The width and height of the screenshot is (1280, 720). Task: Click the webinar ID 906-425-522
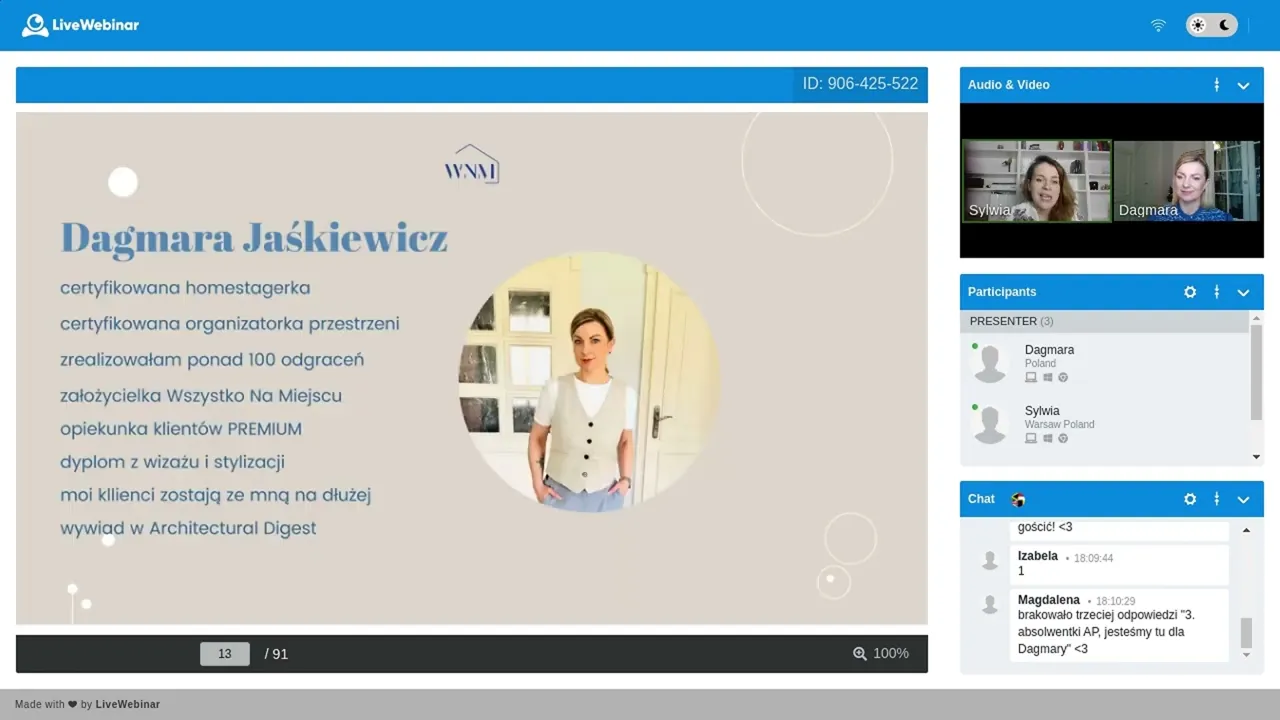860,84
